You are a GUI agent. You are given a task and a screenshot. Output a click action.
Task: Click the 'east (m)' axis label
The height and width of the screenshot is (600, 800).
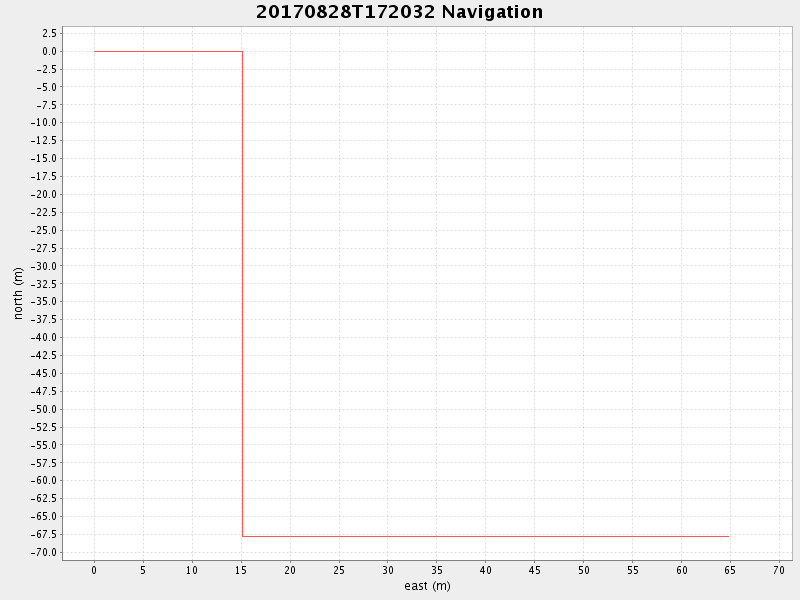pyautogui.click(x=427, y=586)
